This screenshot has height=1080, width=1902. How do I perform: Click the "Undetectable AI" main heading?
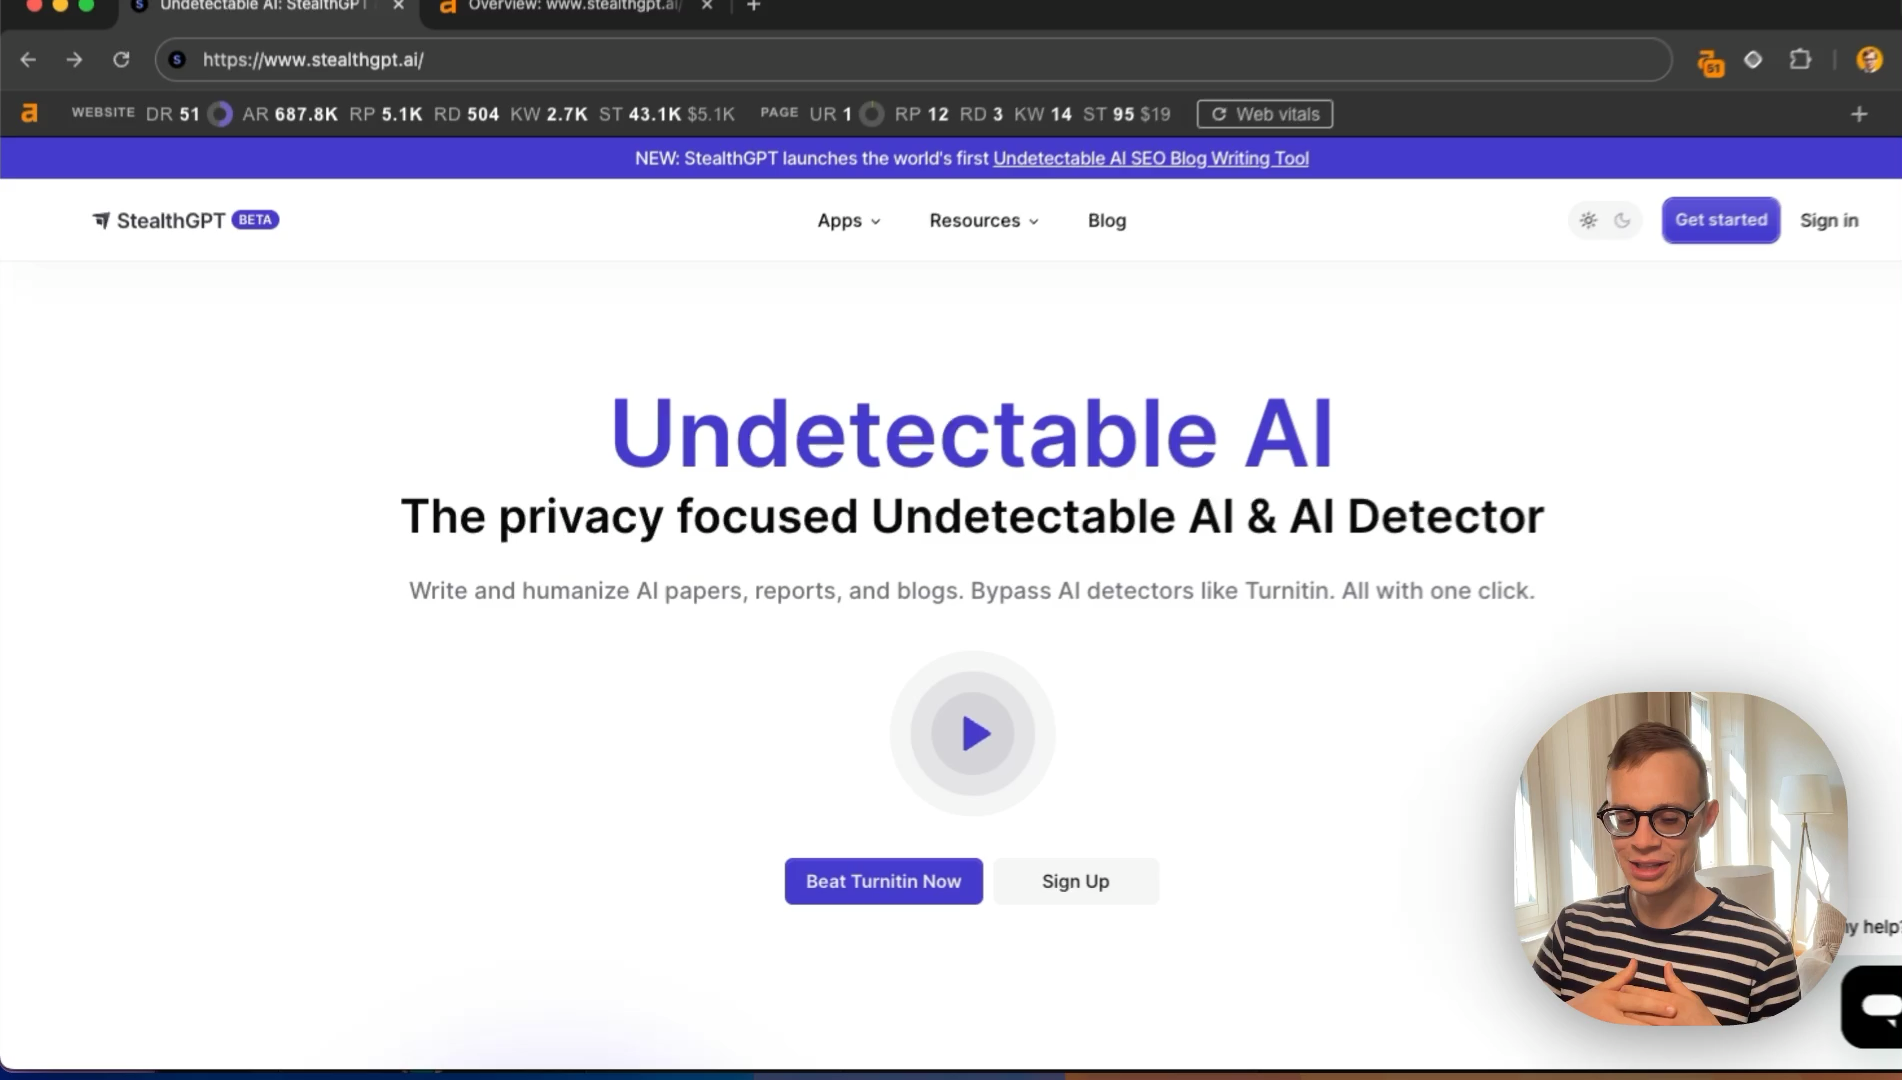[972, 433]
